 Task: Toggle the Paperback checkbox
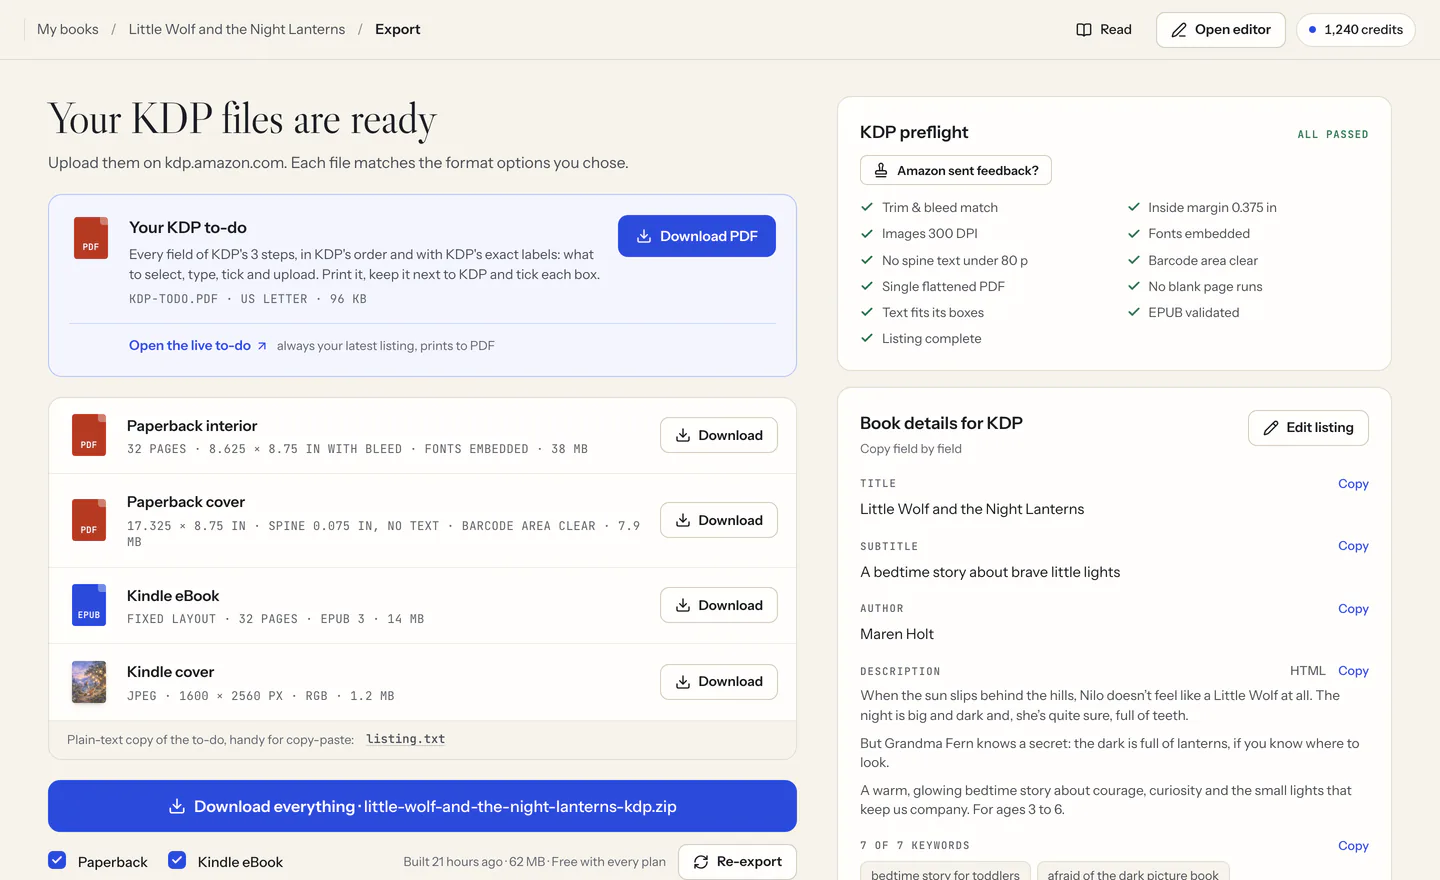click(57, 860)
